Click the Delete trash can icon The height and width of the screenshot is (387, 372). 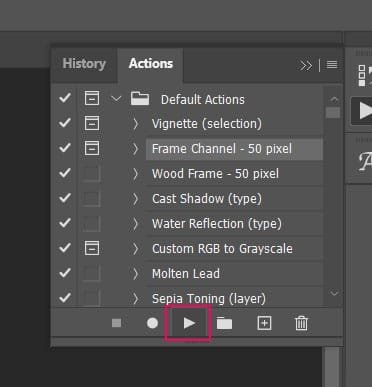tap(301, 323)
